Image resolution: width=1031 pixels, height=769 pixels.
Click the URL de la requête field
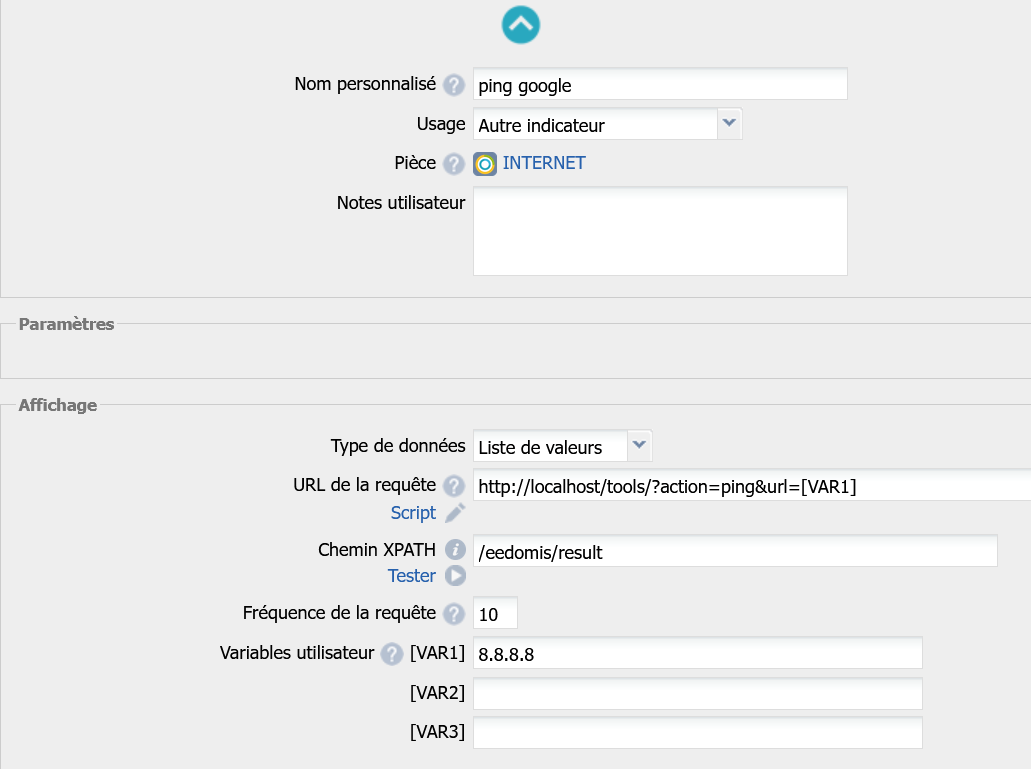[750, 486]
